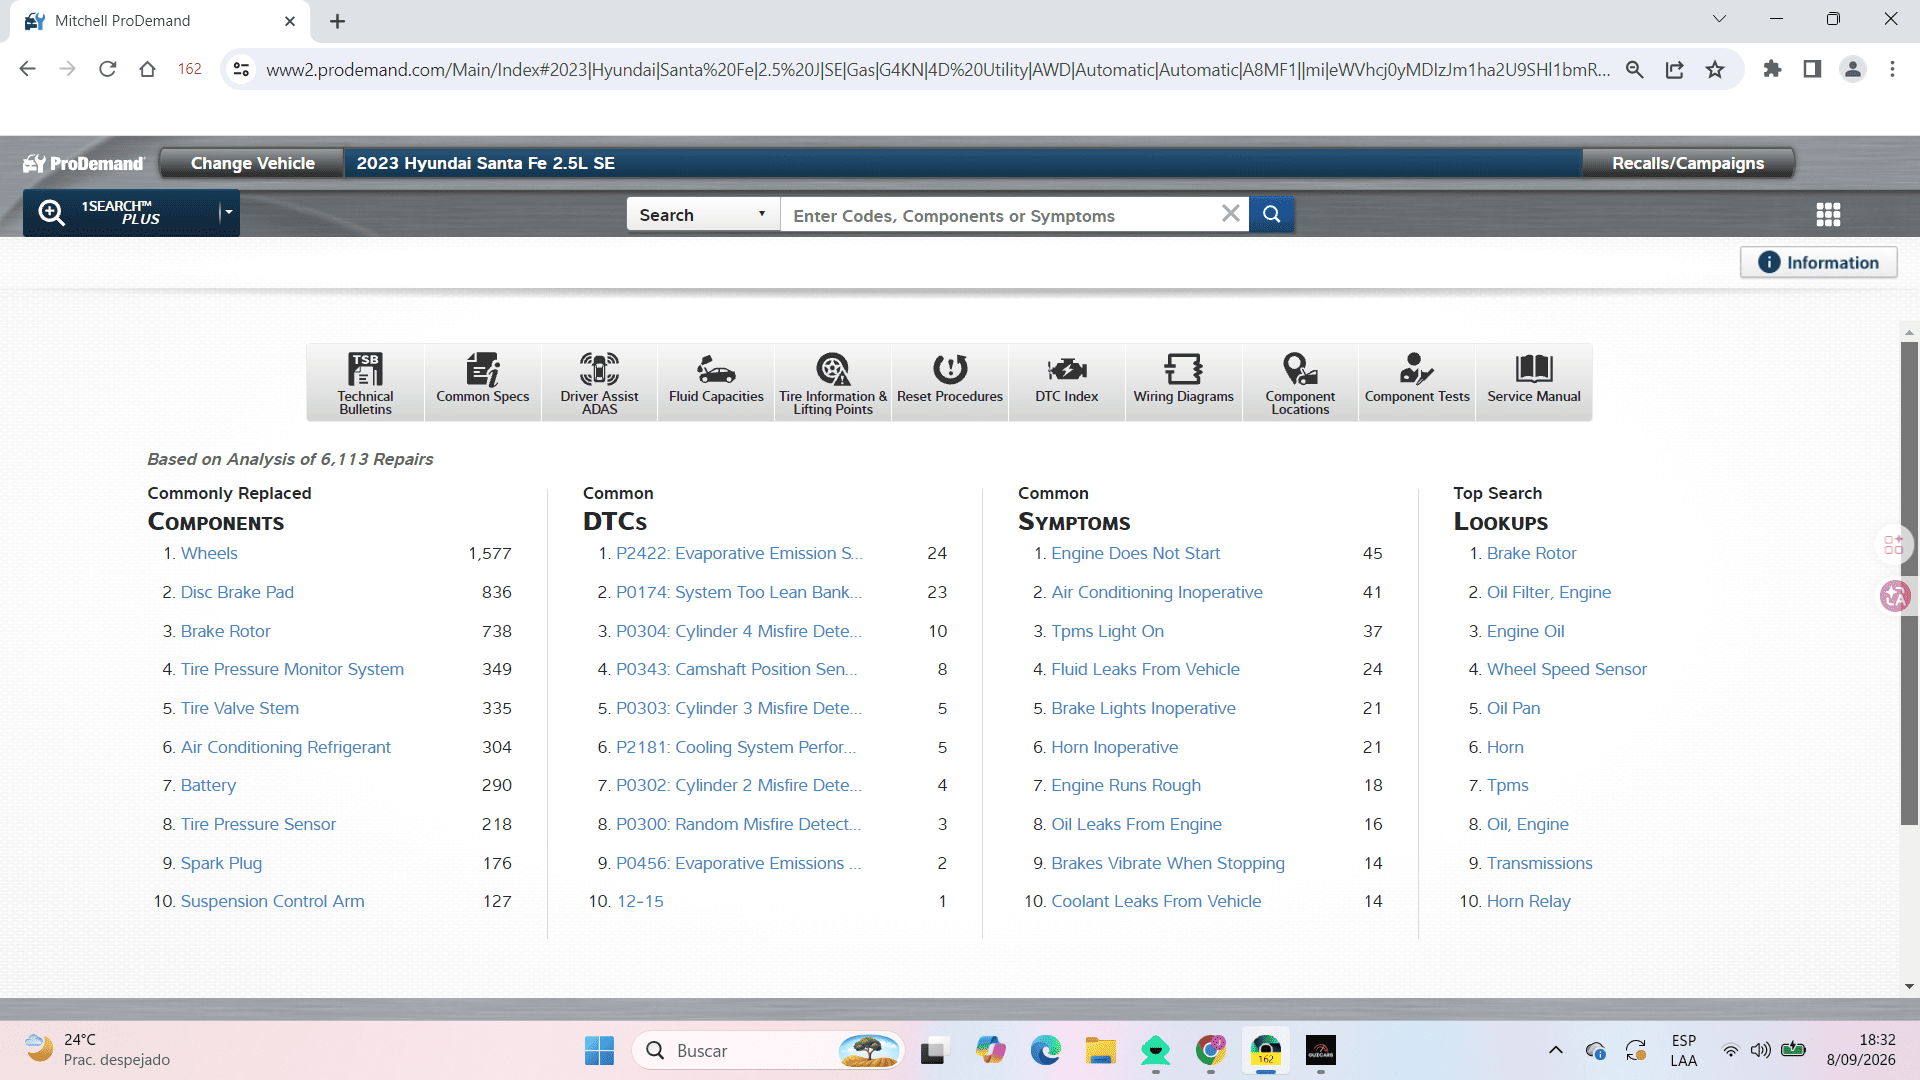Open Recalls/Campaigns
Viewport: 1920px width, 1080px height.
point(1688,163)
